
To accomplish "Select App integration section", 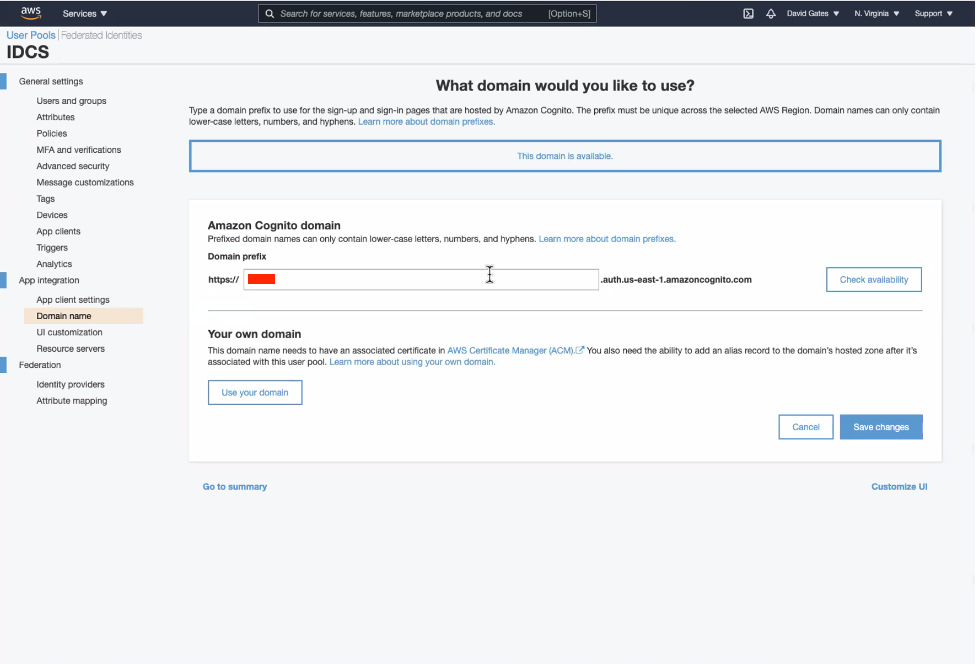I will (x=49, y=280).
